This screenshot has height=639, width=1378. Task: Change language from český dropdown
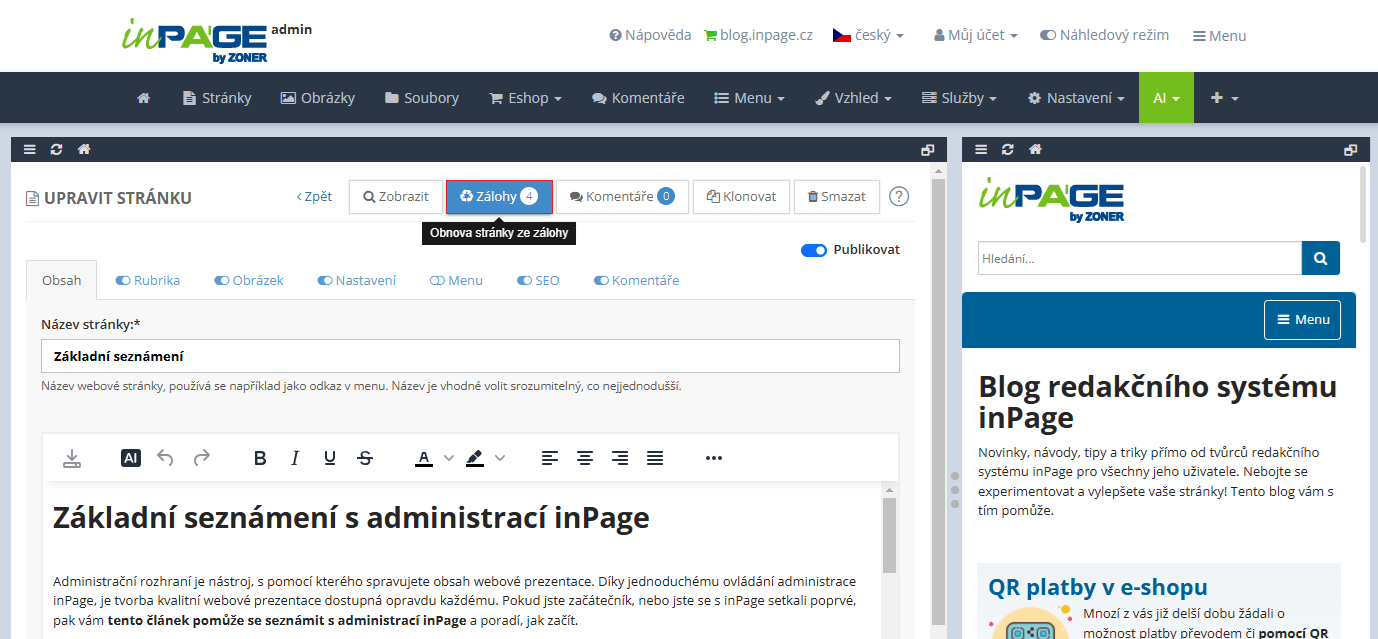868,35
